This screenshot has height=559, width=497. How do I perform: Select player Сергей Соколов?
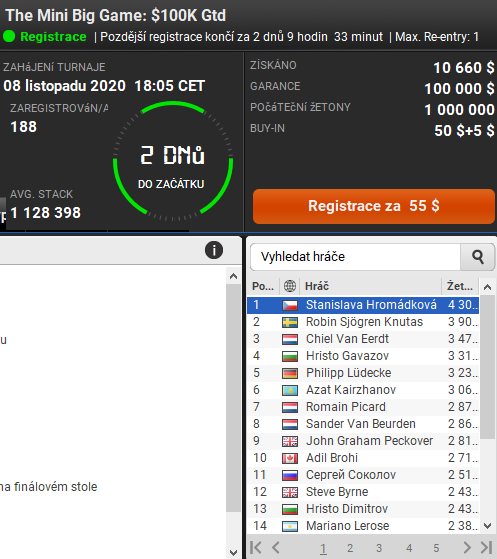[x=363, y=475]
